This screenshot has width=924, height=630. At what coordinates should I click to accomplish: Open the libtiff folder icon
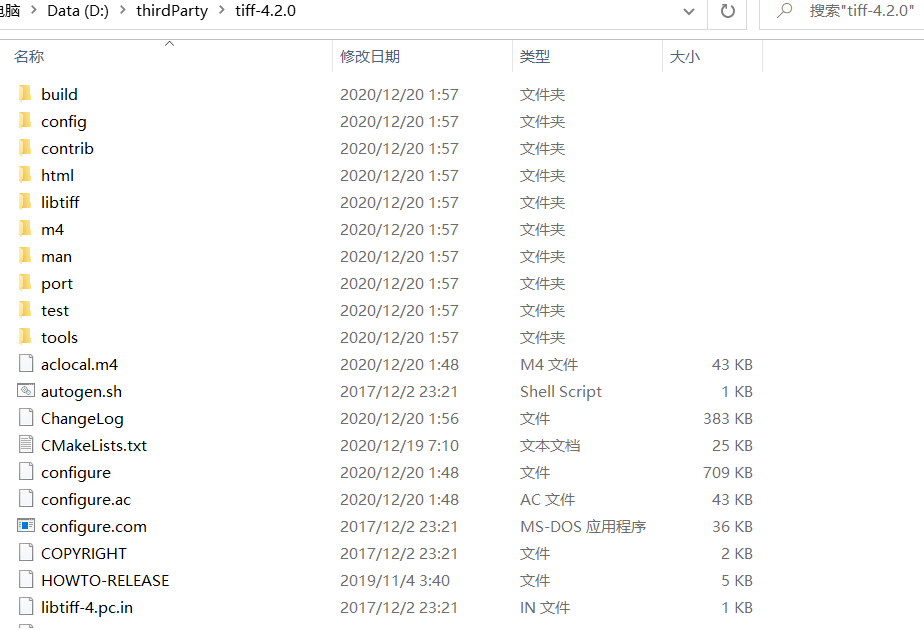(24, 201)
